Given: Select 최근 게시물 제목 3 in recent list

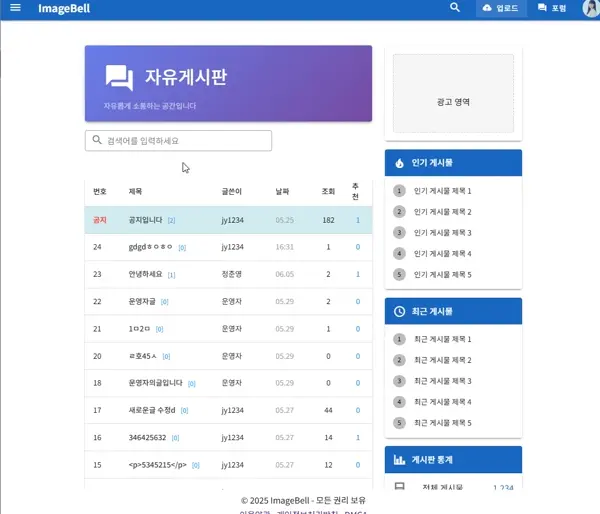Looking at the screenshot, I should point(442,381).
